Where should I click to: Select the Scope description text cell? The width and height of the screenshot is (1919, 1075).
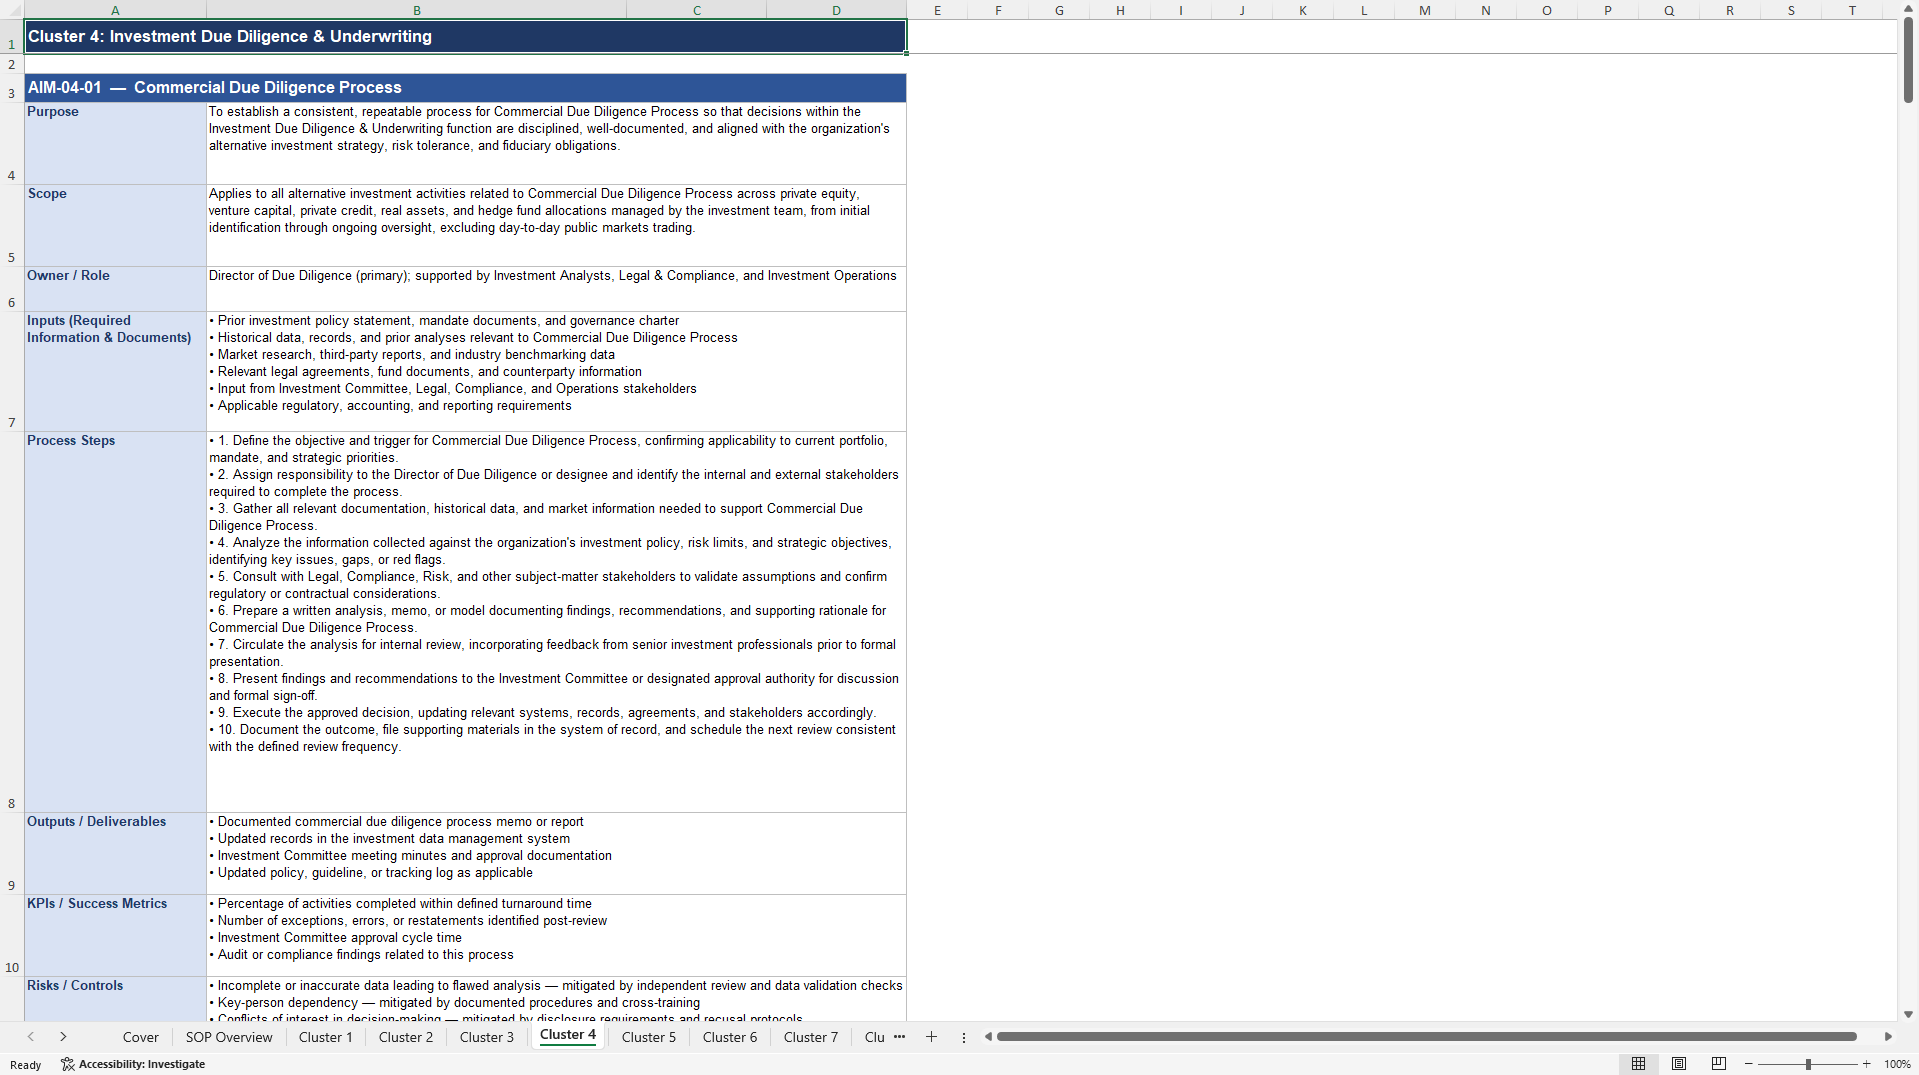(556, 225)
